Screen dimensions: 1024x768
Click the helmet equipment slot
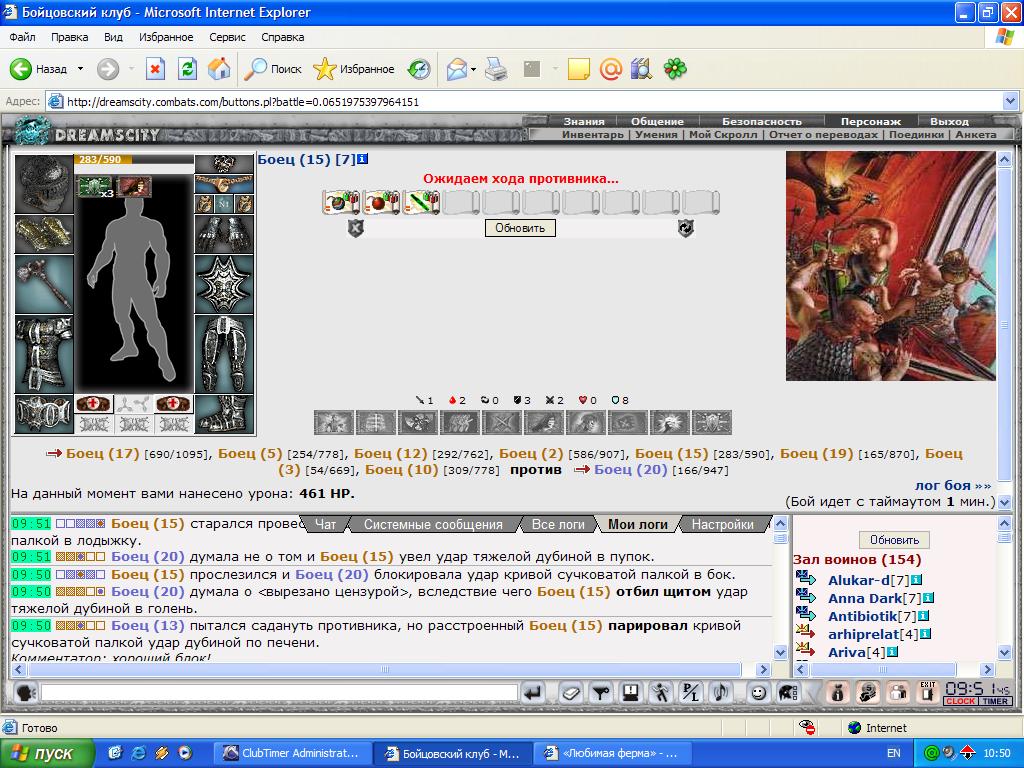click(44, 184)
